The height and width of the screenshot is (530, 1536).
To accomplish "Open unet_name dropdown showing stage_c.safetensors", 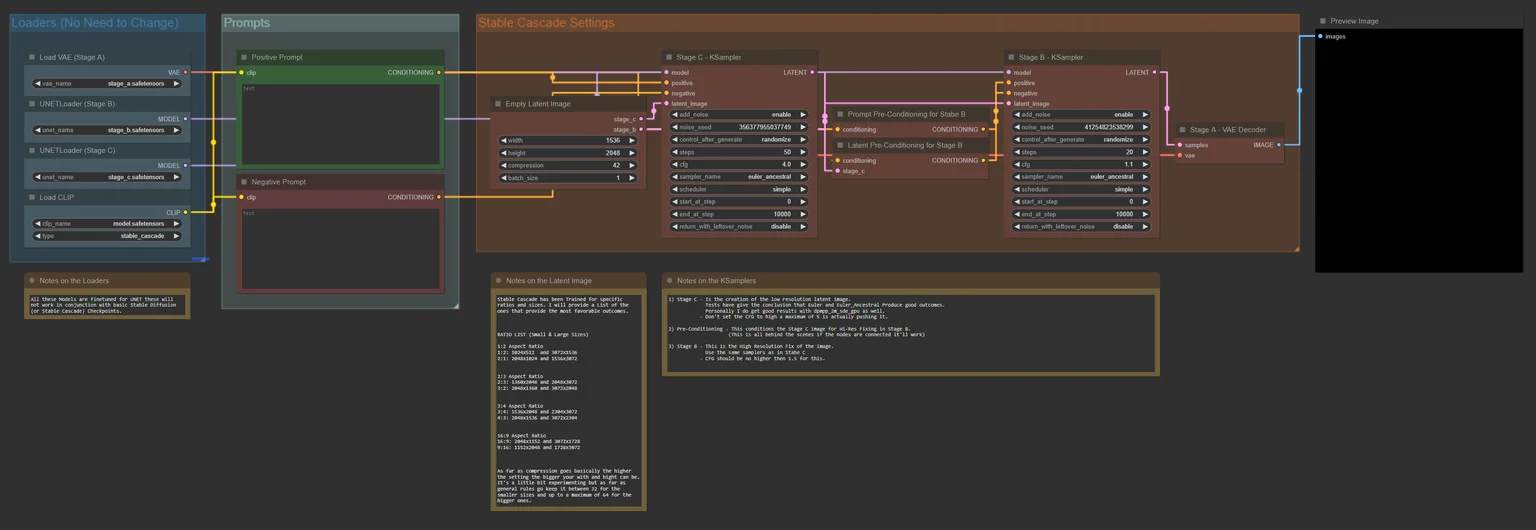I will pyautogui.click(x=107, y=177).
